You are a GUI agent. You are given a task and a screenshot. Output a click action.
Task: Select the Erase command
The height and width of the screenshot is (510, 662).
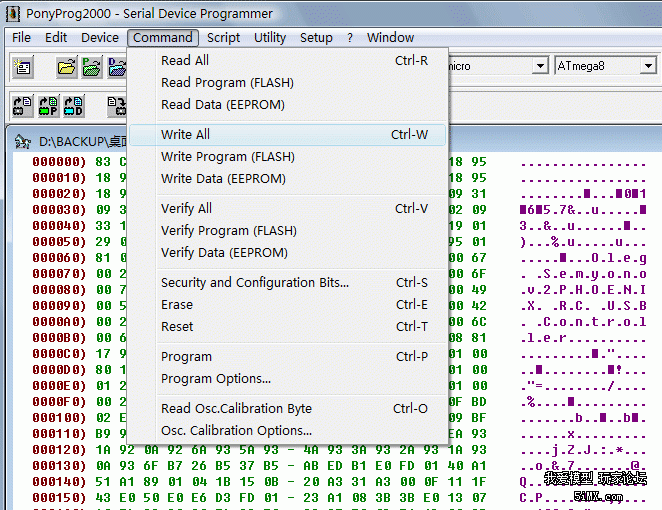pos(287,304)
